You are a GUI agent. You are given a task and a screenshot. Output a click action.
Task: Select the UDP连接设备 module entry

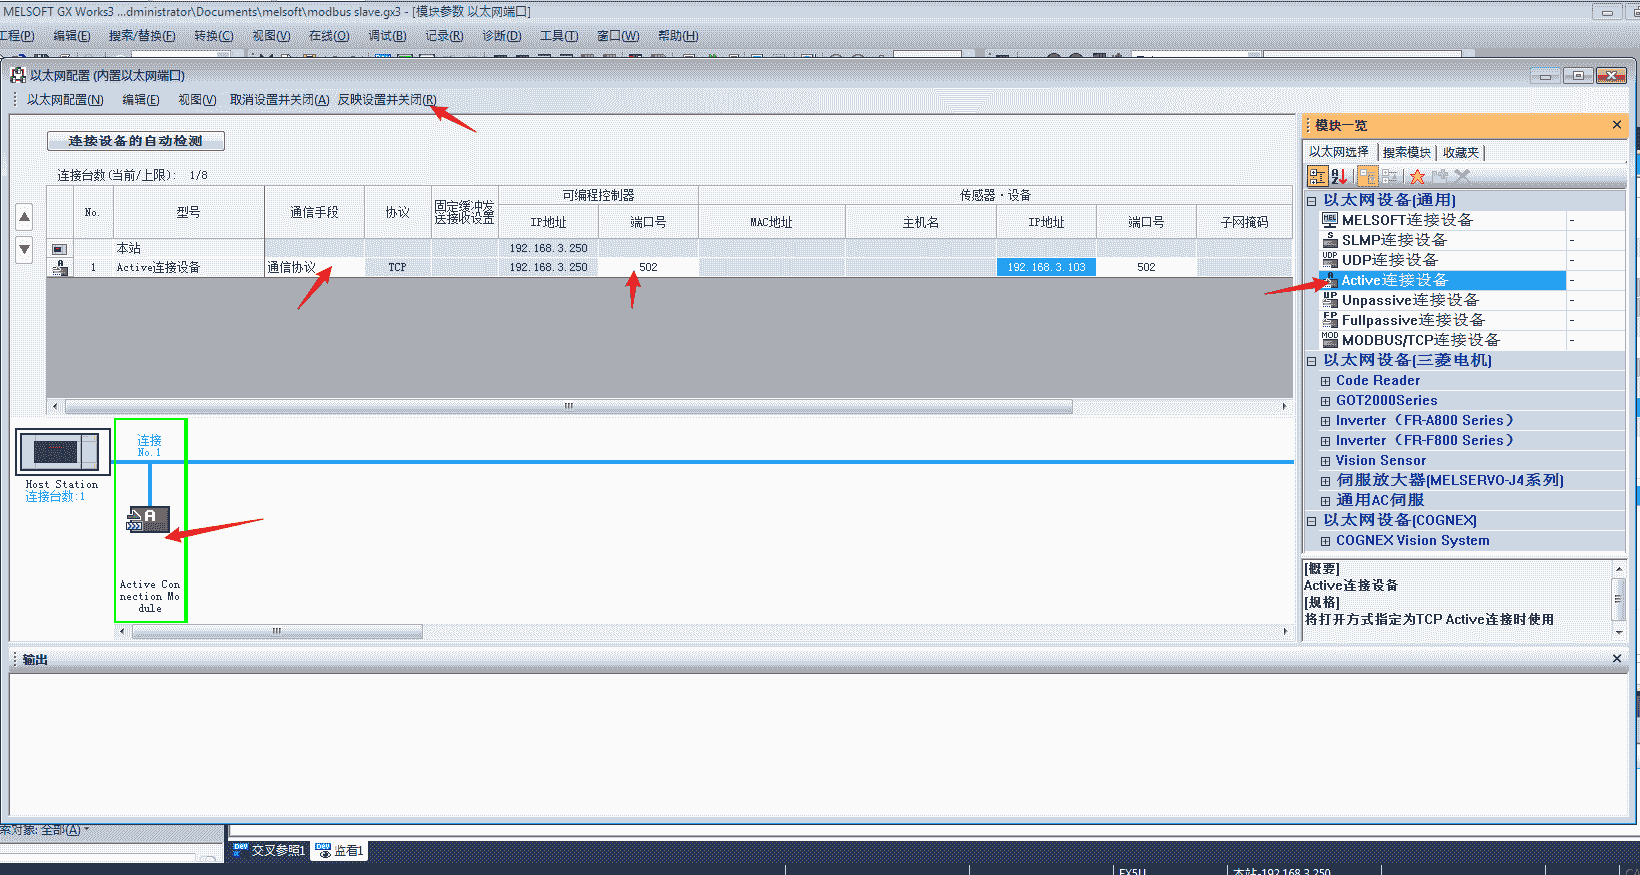click(x=1389, y=260)
